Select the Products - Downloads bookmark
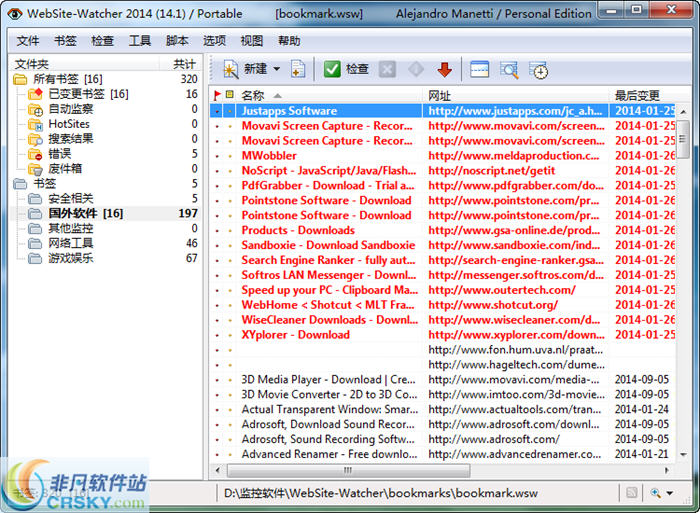Image resolution: width=700 pixels, height=513 pixels. click(298, 230)
